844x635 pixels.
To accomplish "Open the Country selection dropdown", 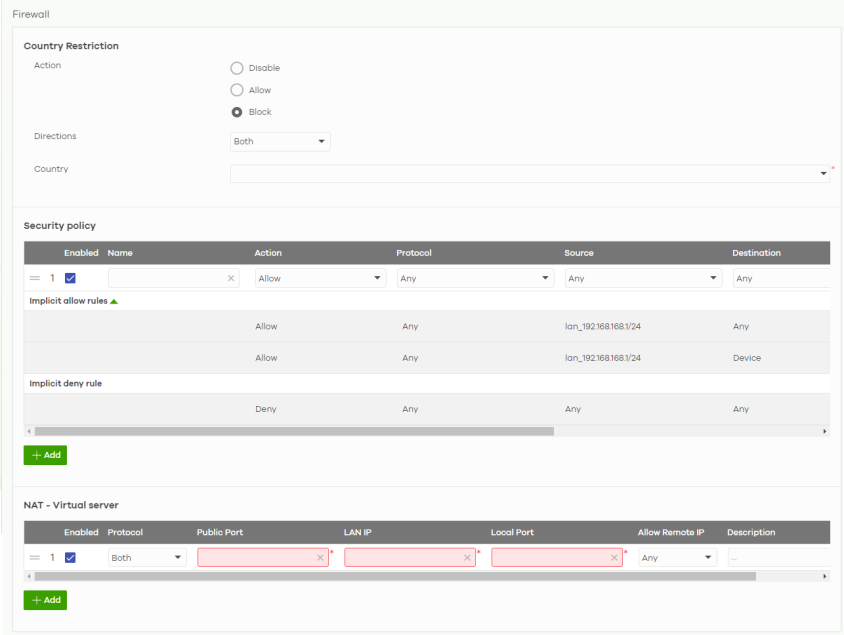I will (530, 174).
